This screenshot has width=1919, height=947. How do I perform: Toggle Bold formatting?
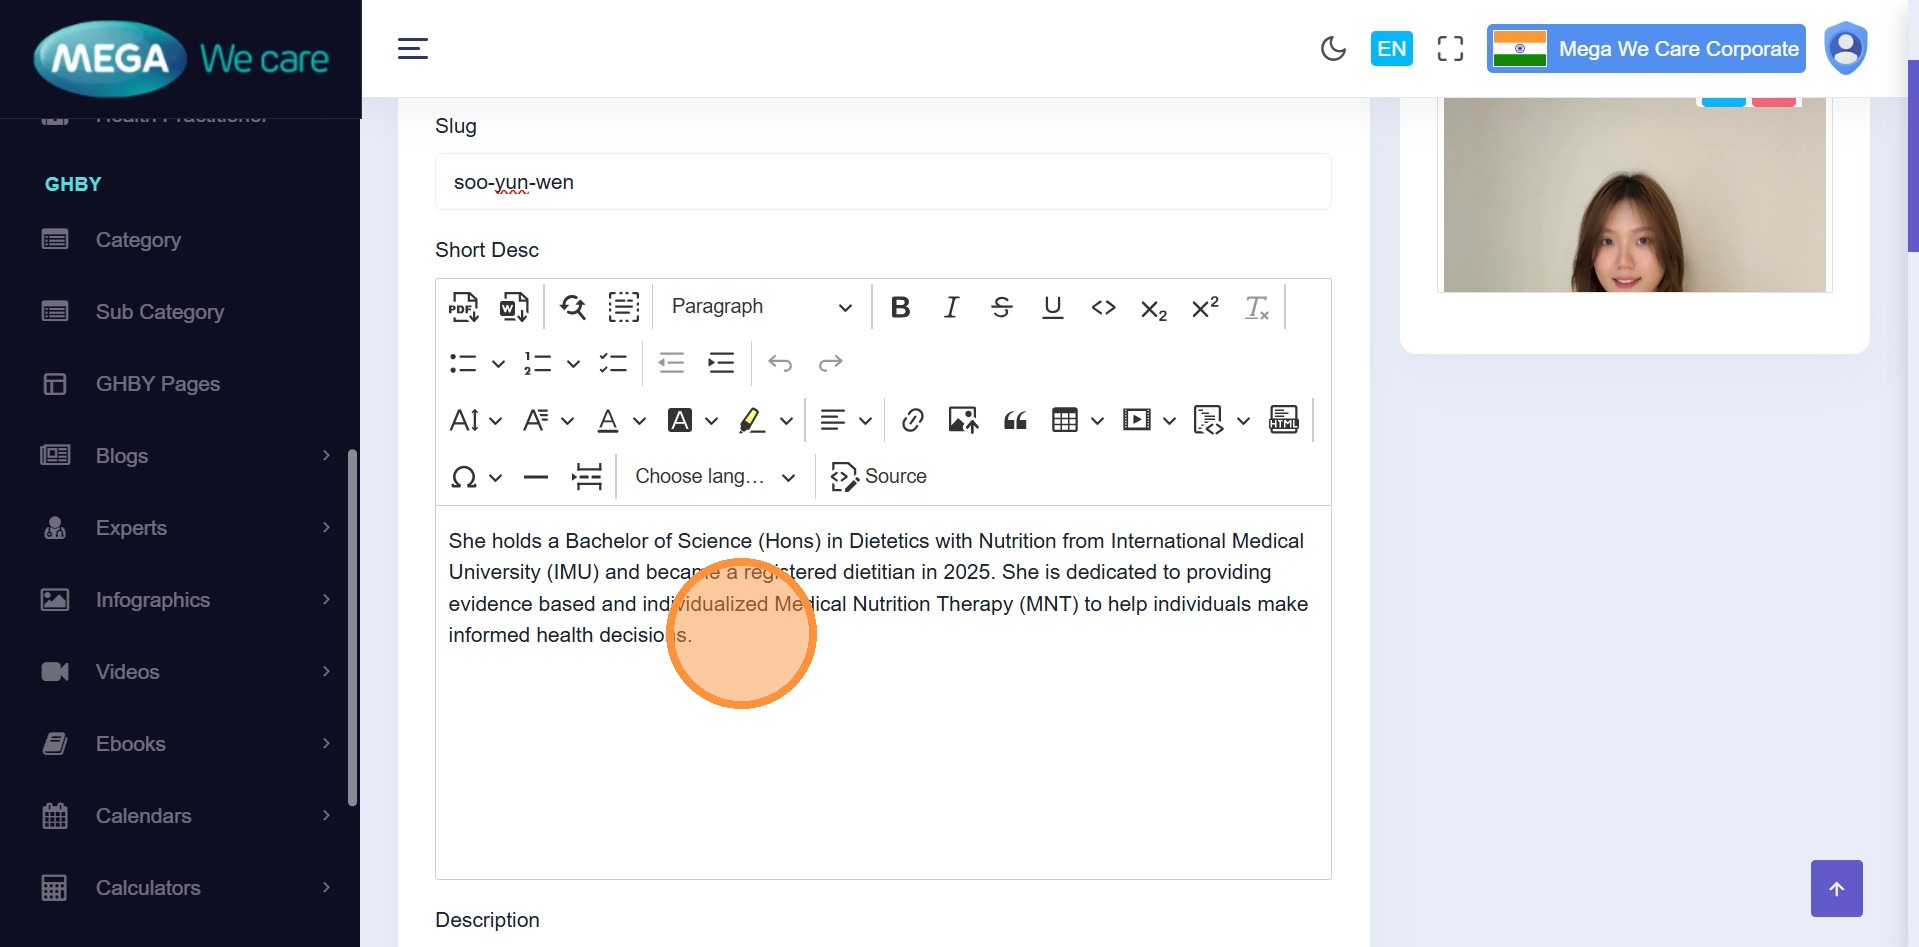(x=900, y=307)
